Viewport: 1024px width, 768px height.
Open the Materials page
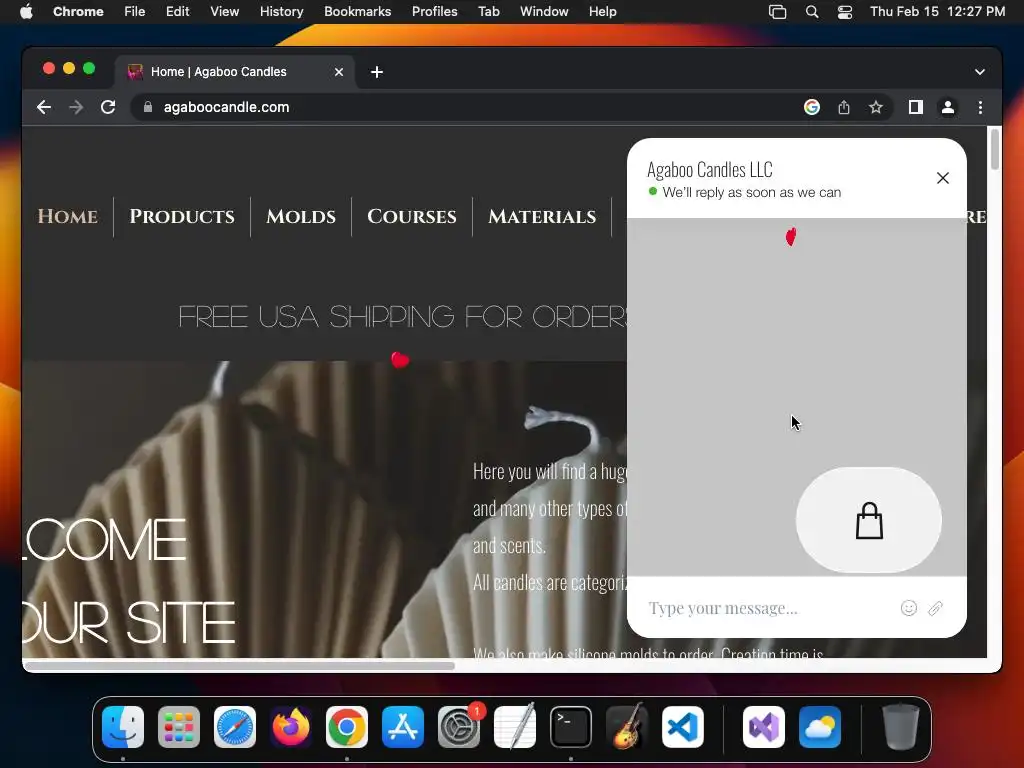coord(541,216)
